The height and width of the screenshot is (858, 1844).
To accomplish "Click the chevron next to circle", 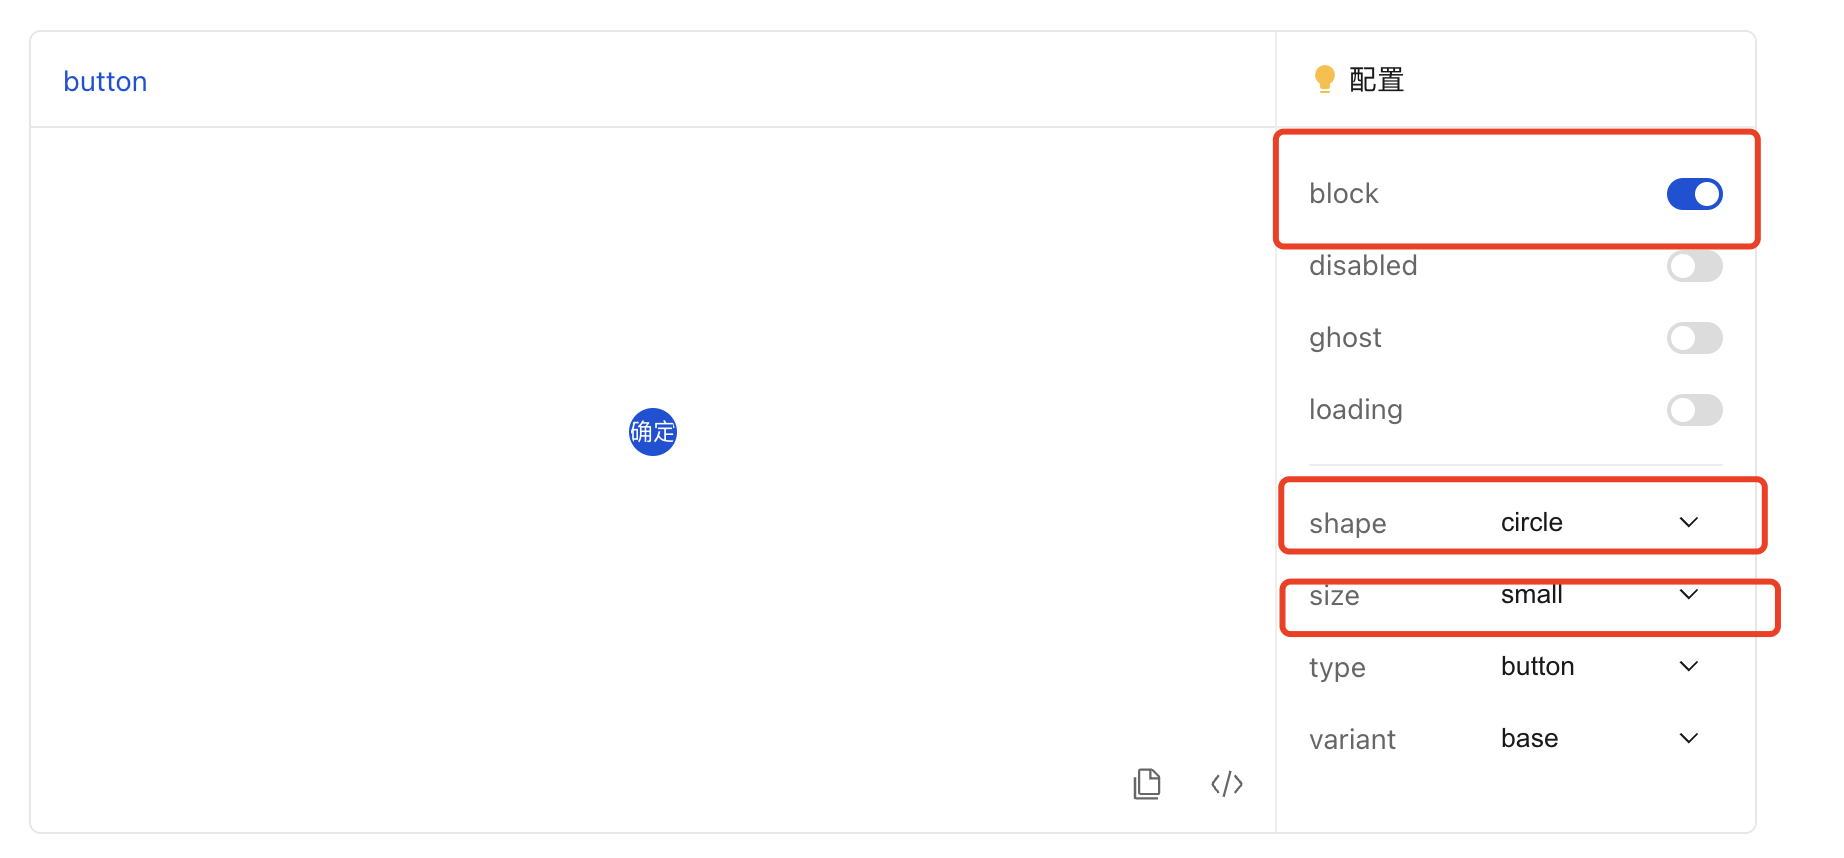I will point(1688,521).
